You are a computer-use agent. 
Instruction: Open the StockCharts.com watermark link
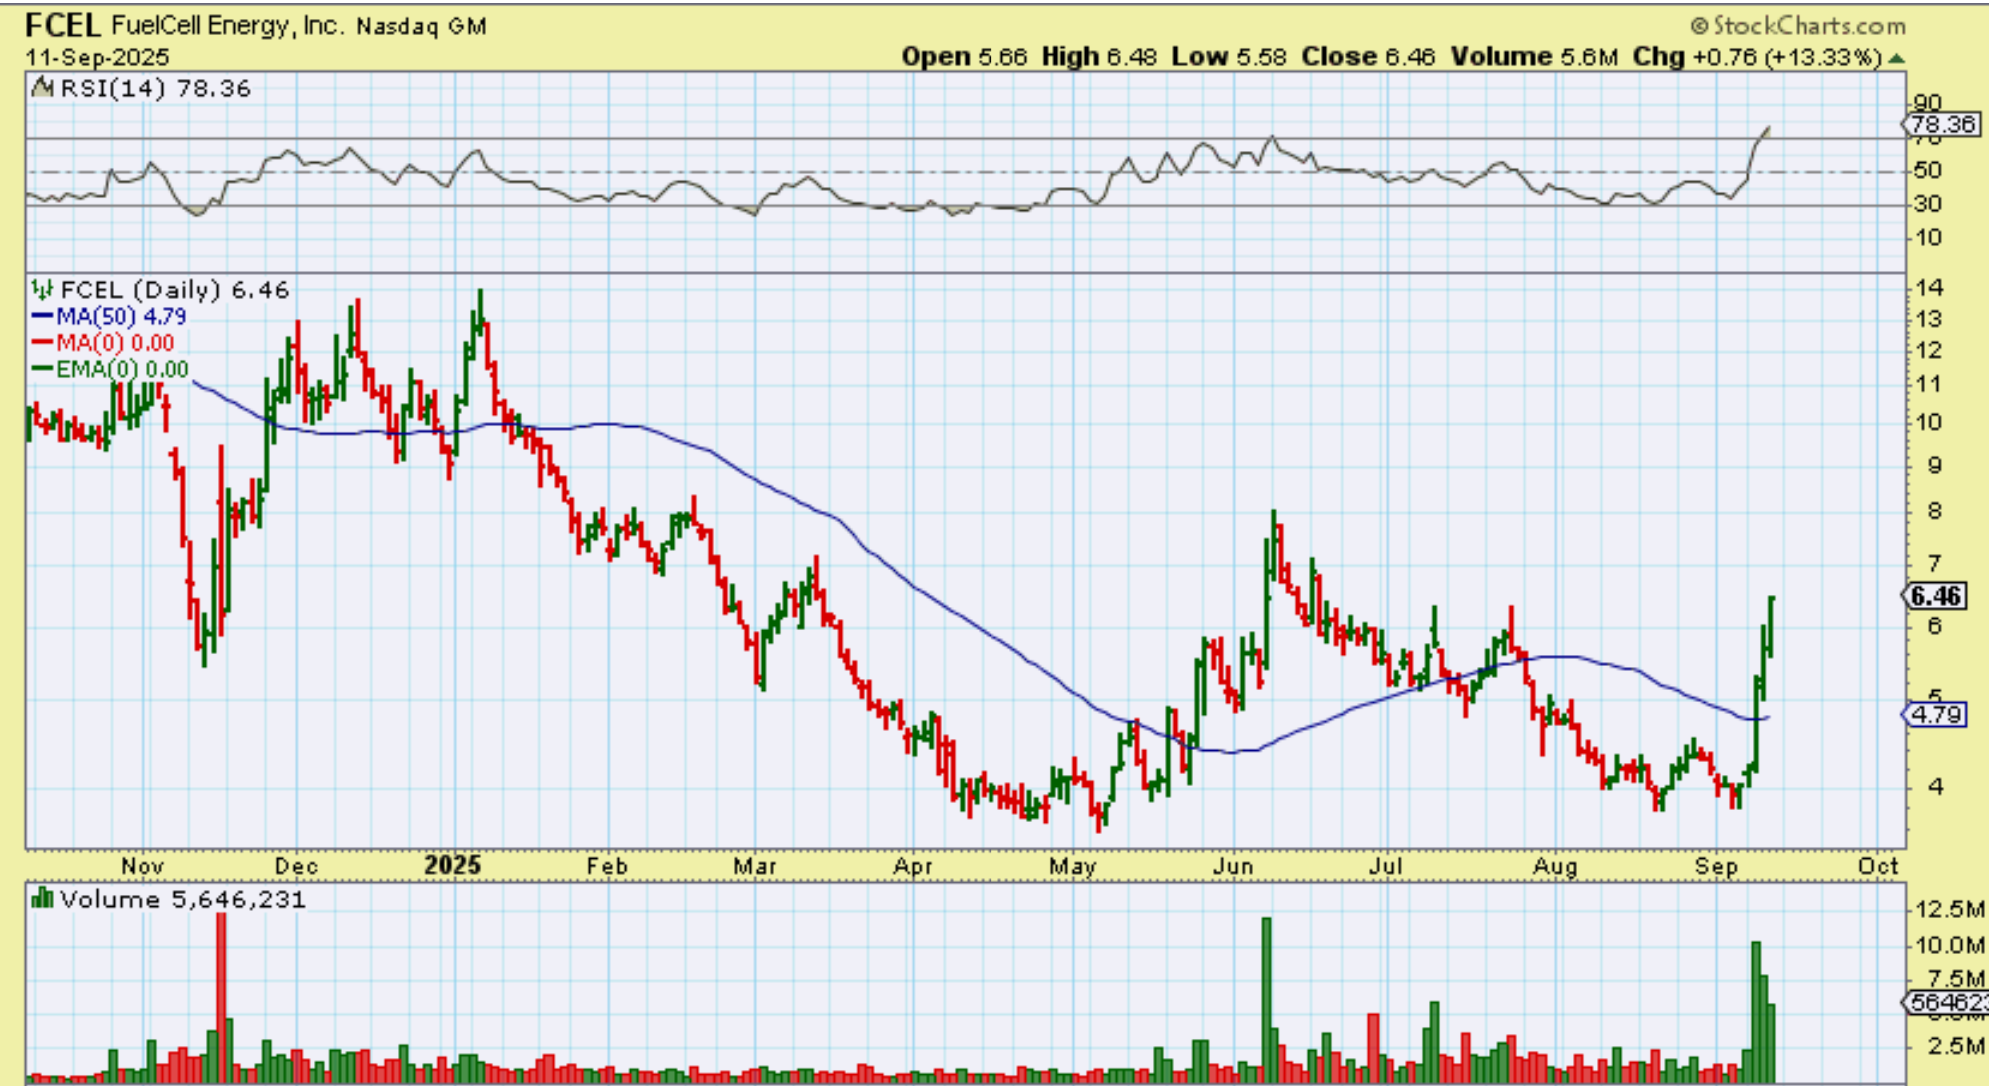[x=1808, y=25]
